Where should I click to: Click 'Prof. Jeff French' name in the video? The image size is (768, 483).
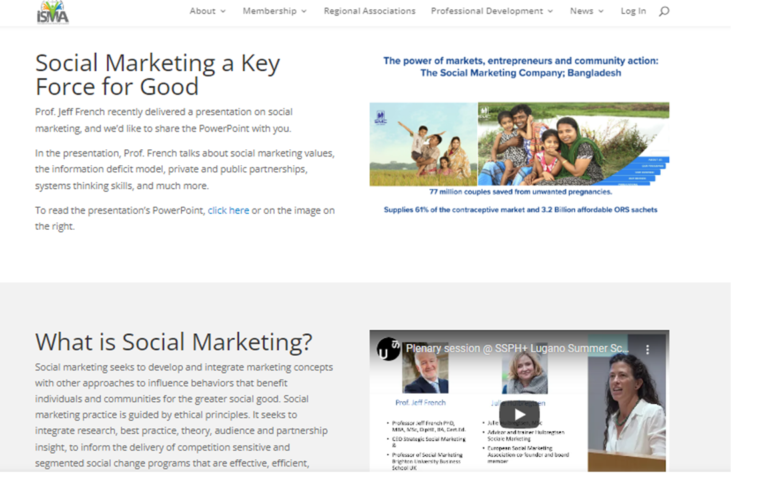pyautogui.click(x=420, y=403)
